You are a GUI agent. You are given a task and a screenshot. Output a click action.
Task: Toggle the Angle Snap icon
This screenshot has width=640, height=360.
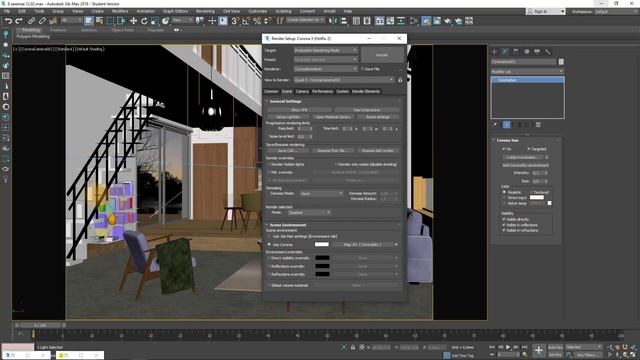tap(246, 21)
